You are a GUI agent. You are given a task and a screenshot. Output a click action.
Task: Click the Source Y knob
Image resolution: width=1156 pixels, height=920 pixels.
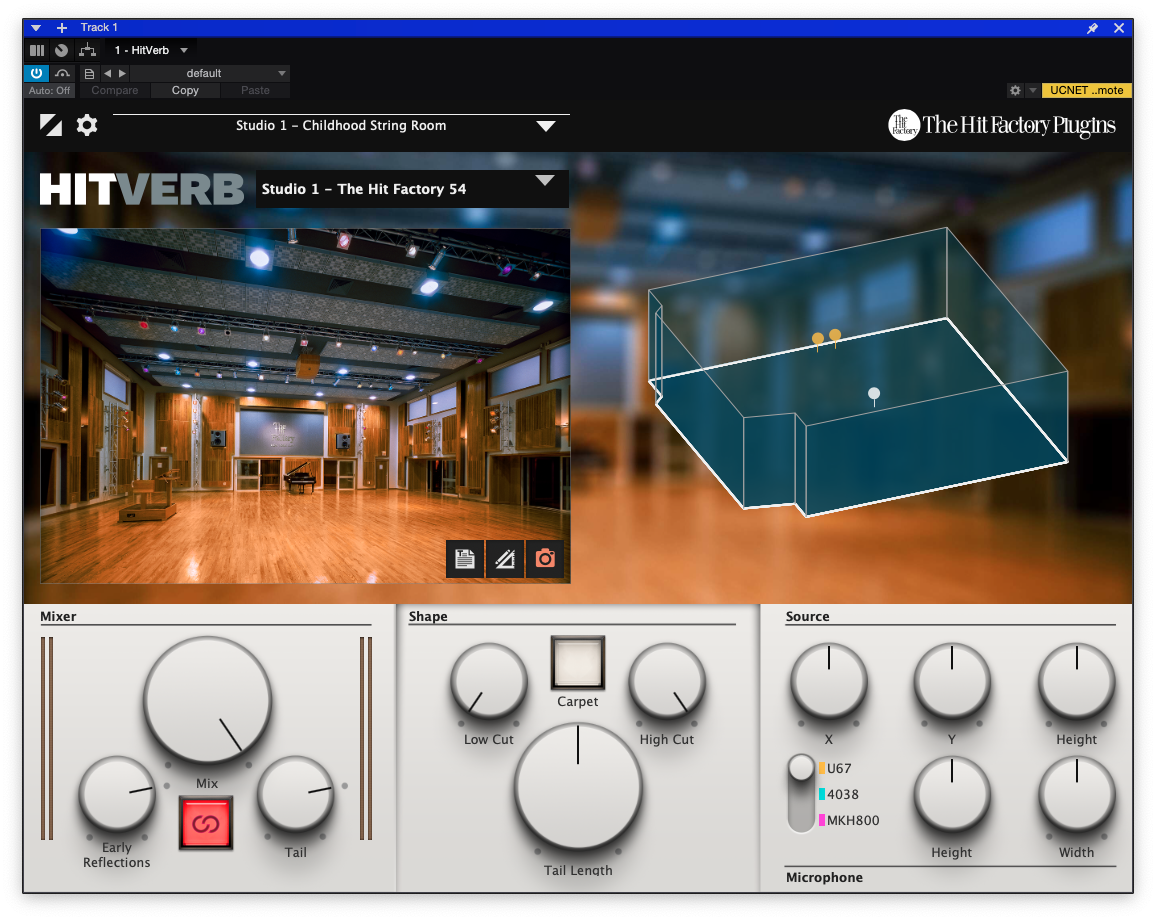952,681
